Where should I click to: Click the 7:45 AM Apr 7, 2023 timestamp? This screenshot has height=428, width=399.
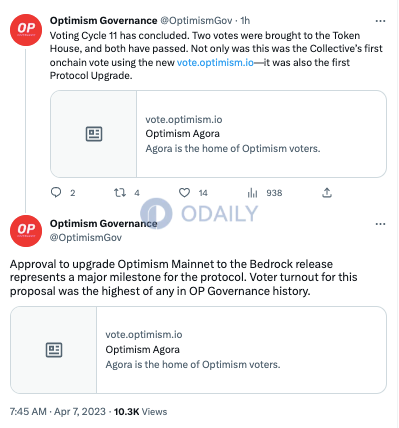coord(58,412)
